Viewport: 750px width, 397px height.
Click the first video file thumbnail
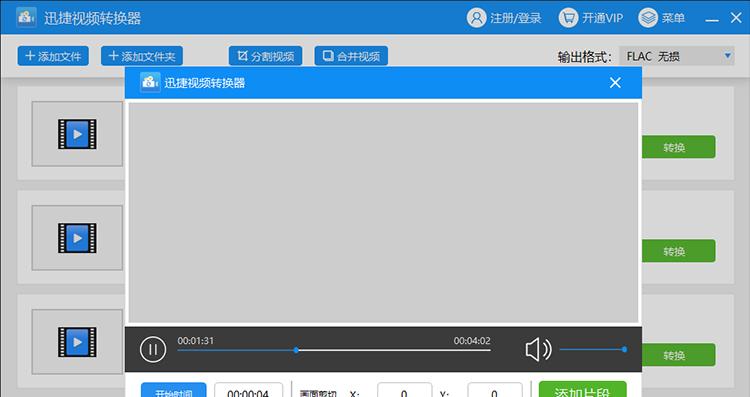coord(77,134)
